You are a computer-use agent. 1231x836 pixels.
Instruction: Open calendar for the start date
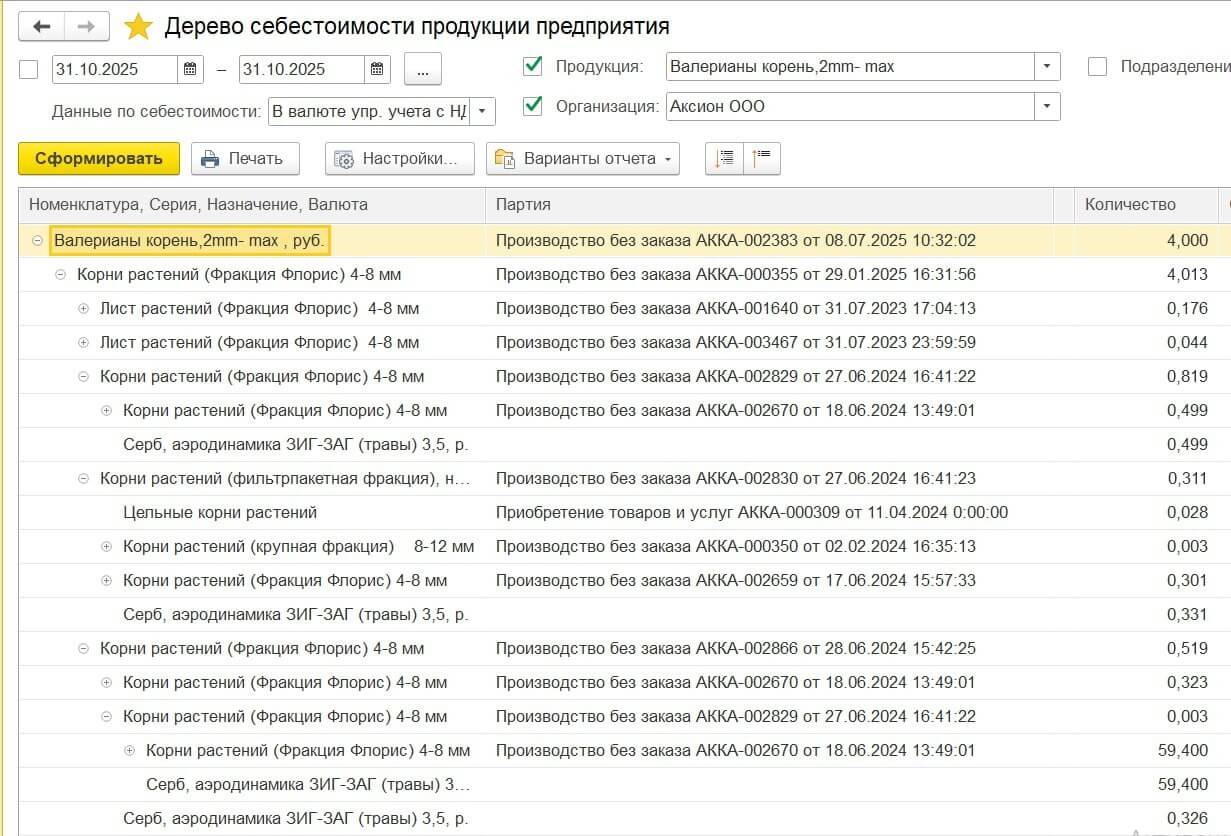click(x=190, y=69)
